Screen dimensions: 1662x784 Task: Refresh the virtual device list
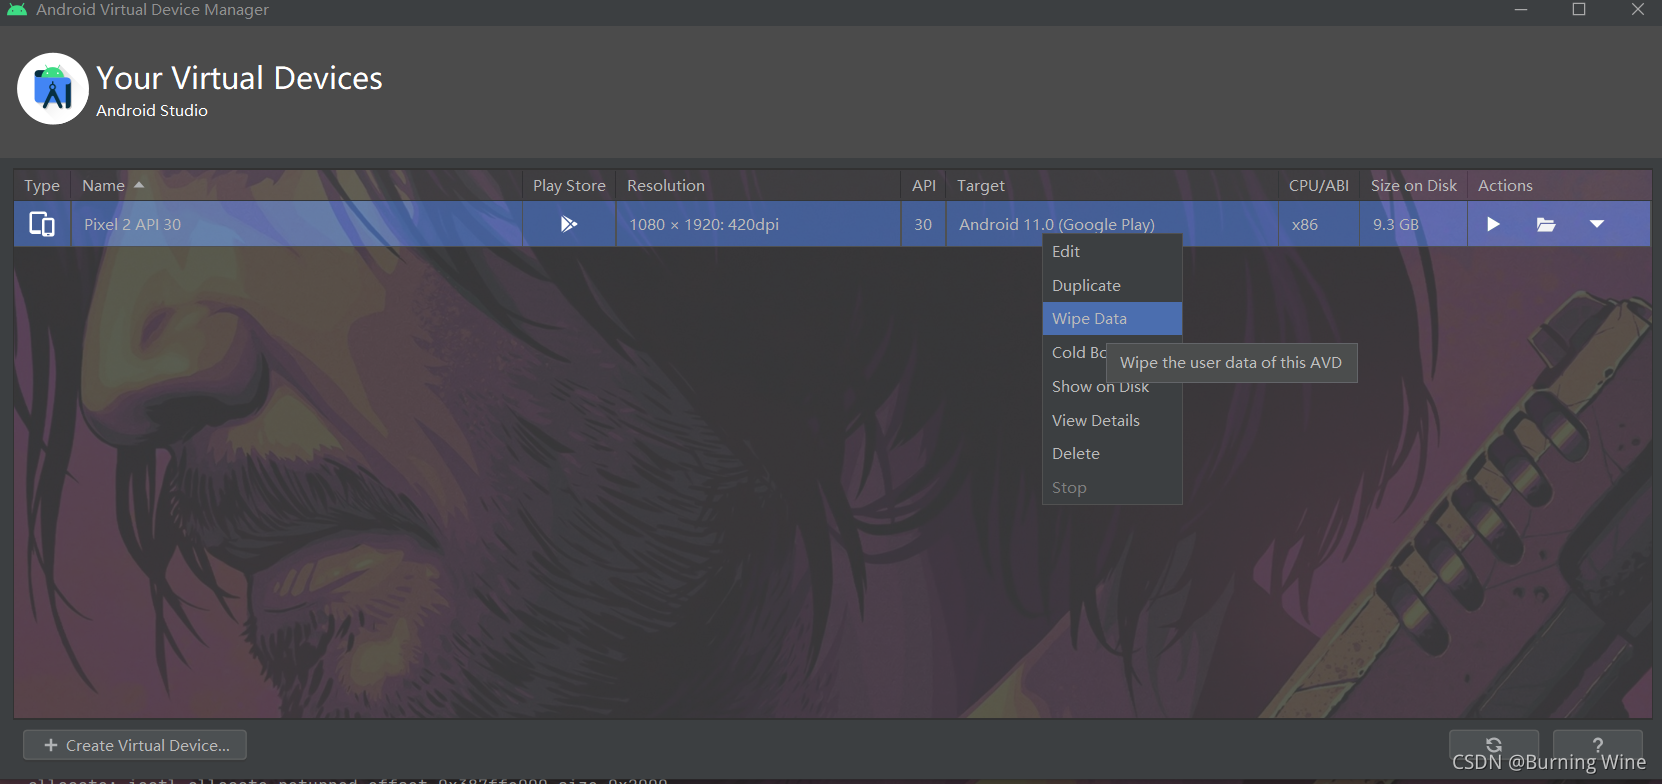click(x=1494, y=744)
